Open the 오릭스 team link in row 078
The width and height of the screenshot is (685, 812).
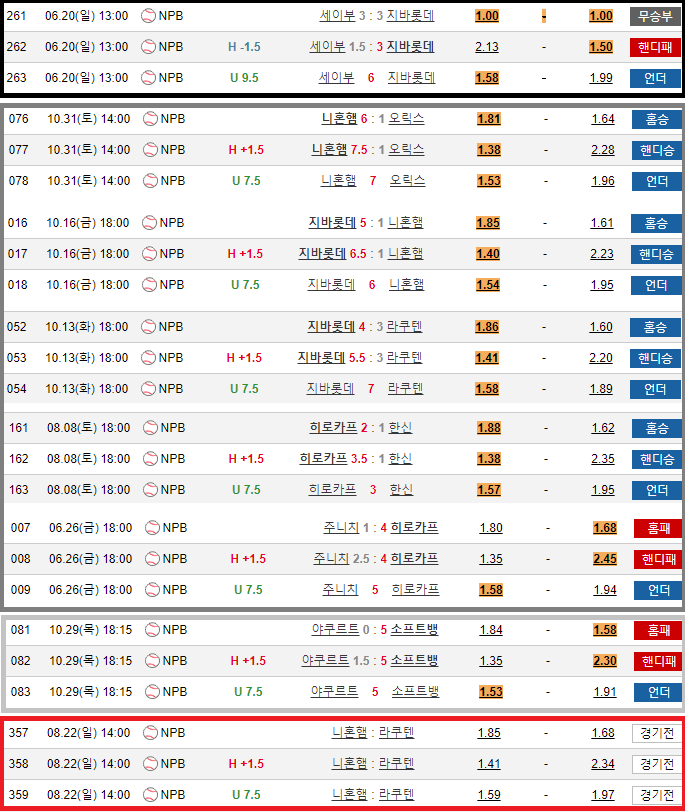click(406, 181)
